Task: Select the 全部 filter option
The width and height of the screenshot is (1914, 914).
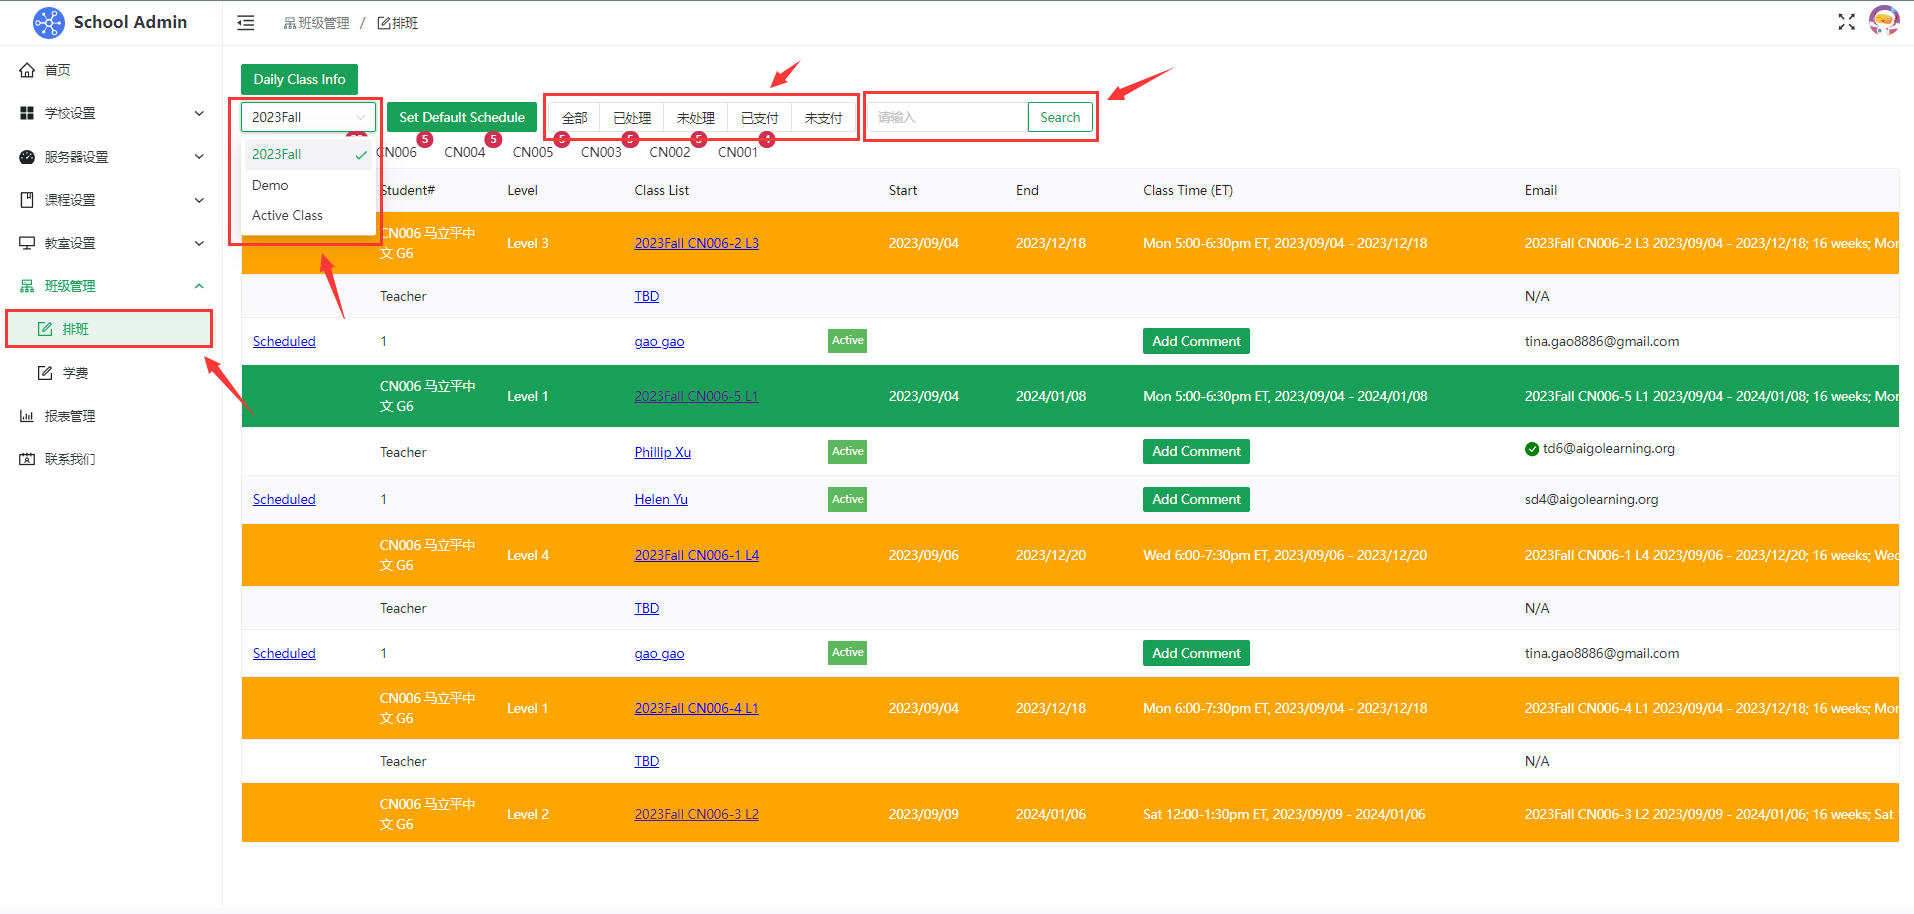Action: coord(574,118)
